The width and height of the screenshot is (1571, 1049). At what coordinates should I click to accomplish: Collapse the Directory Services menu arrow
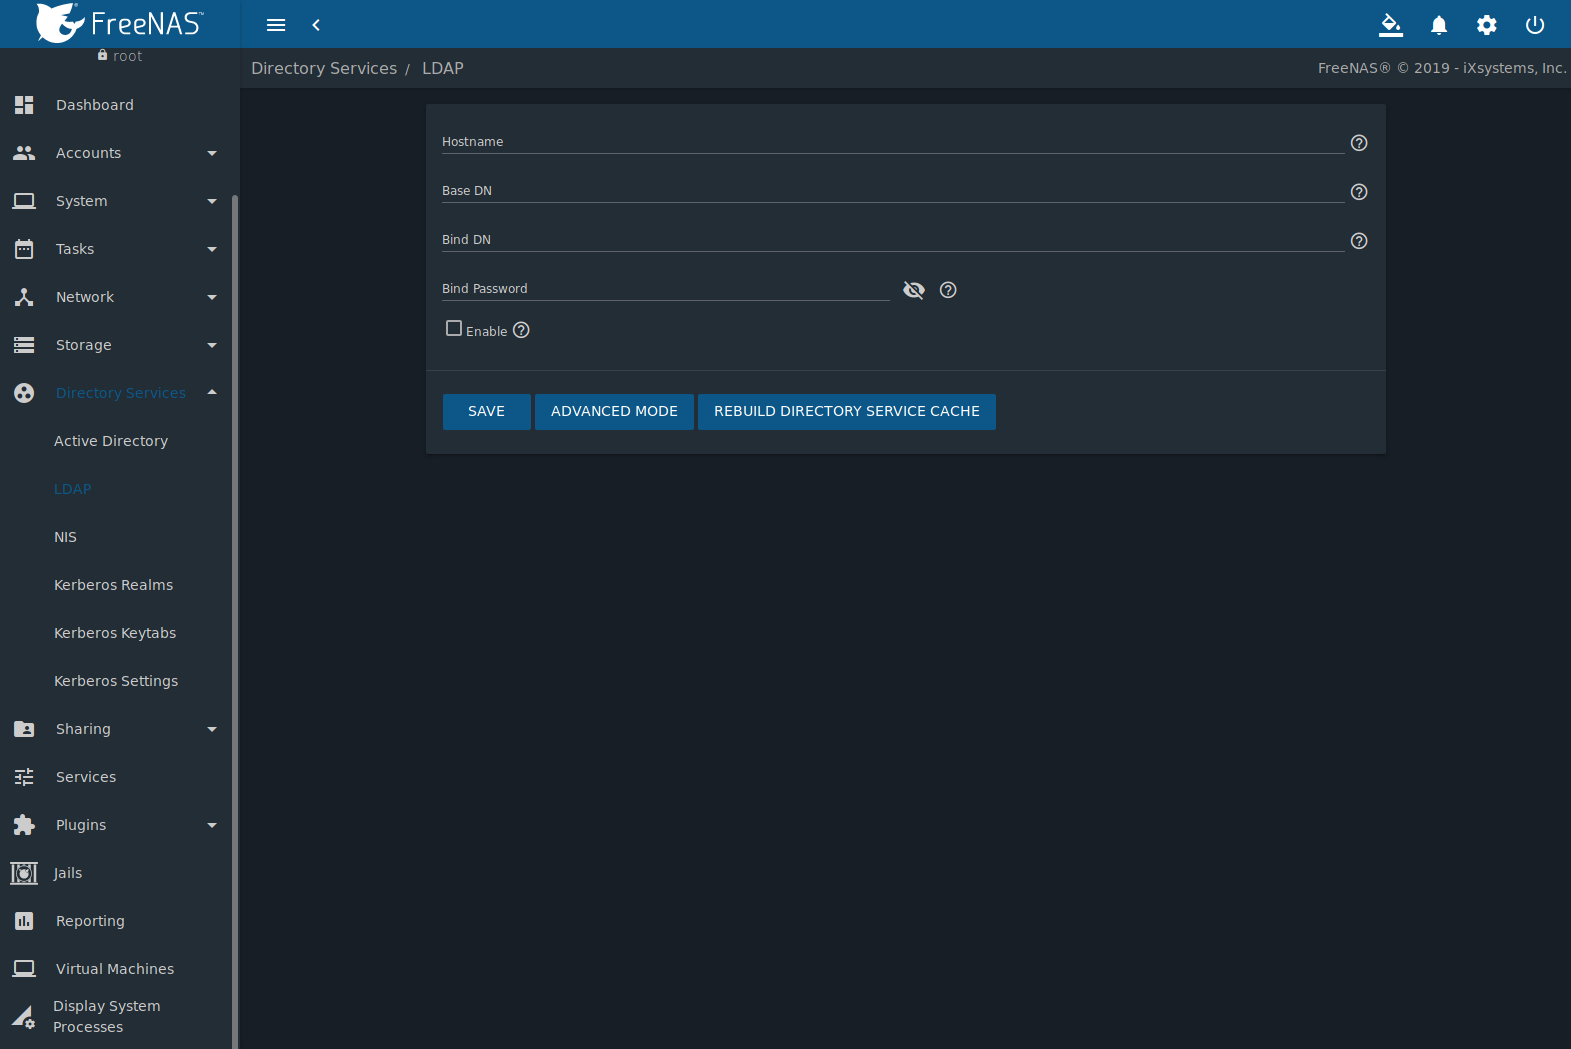(x=212, y=392)
